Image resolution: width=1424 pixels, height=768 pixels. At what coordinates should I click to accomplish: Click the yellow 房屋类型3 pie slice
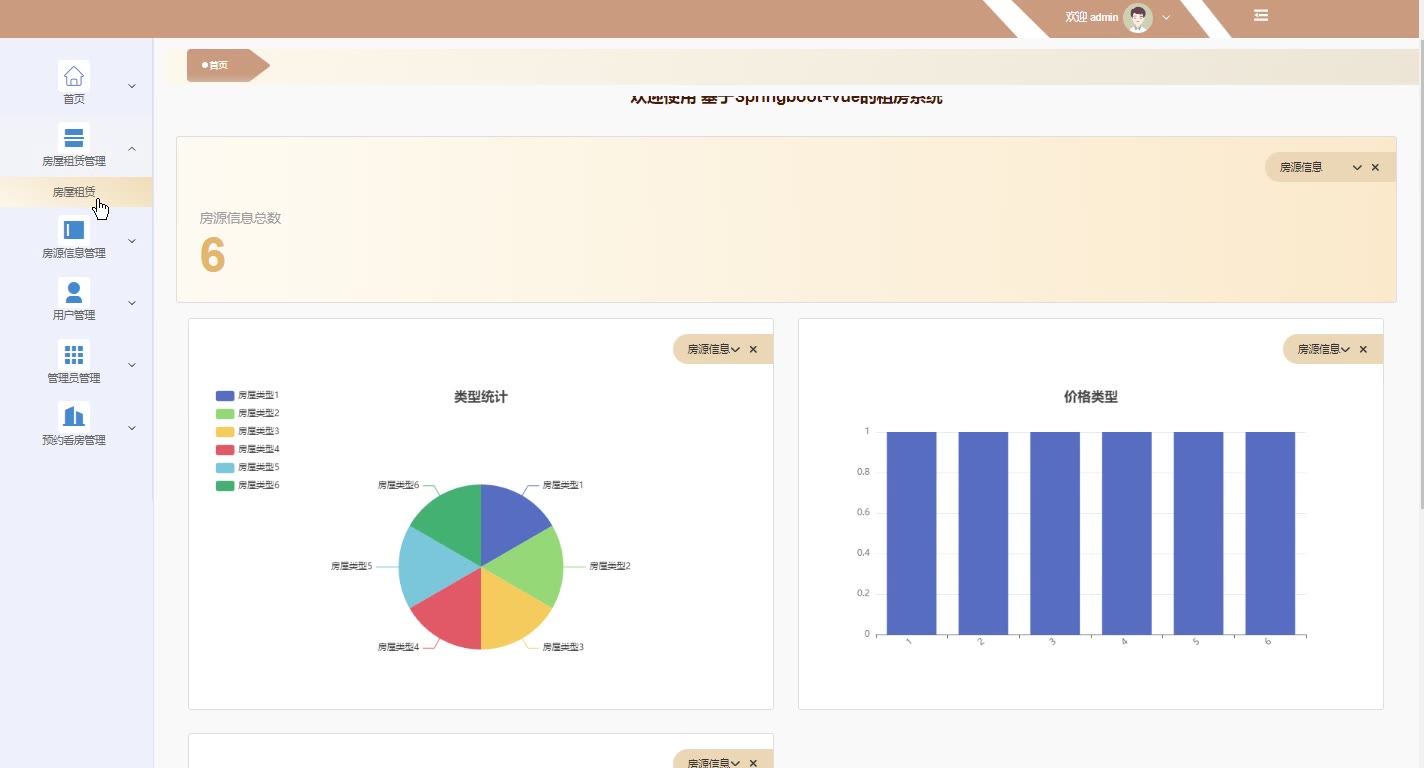pos(508,614)
